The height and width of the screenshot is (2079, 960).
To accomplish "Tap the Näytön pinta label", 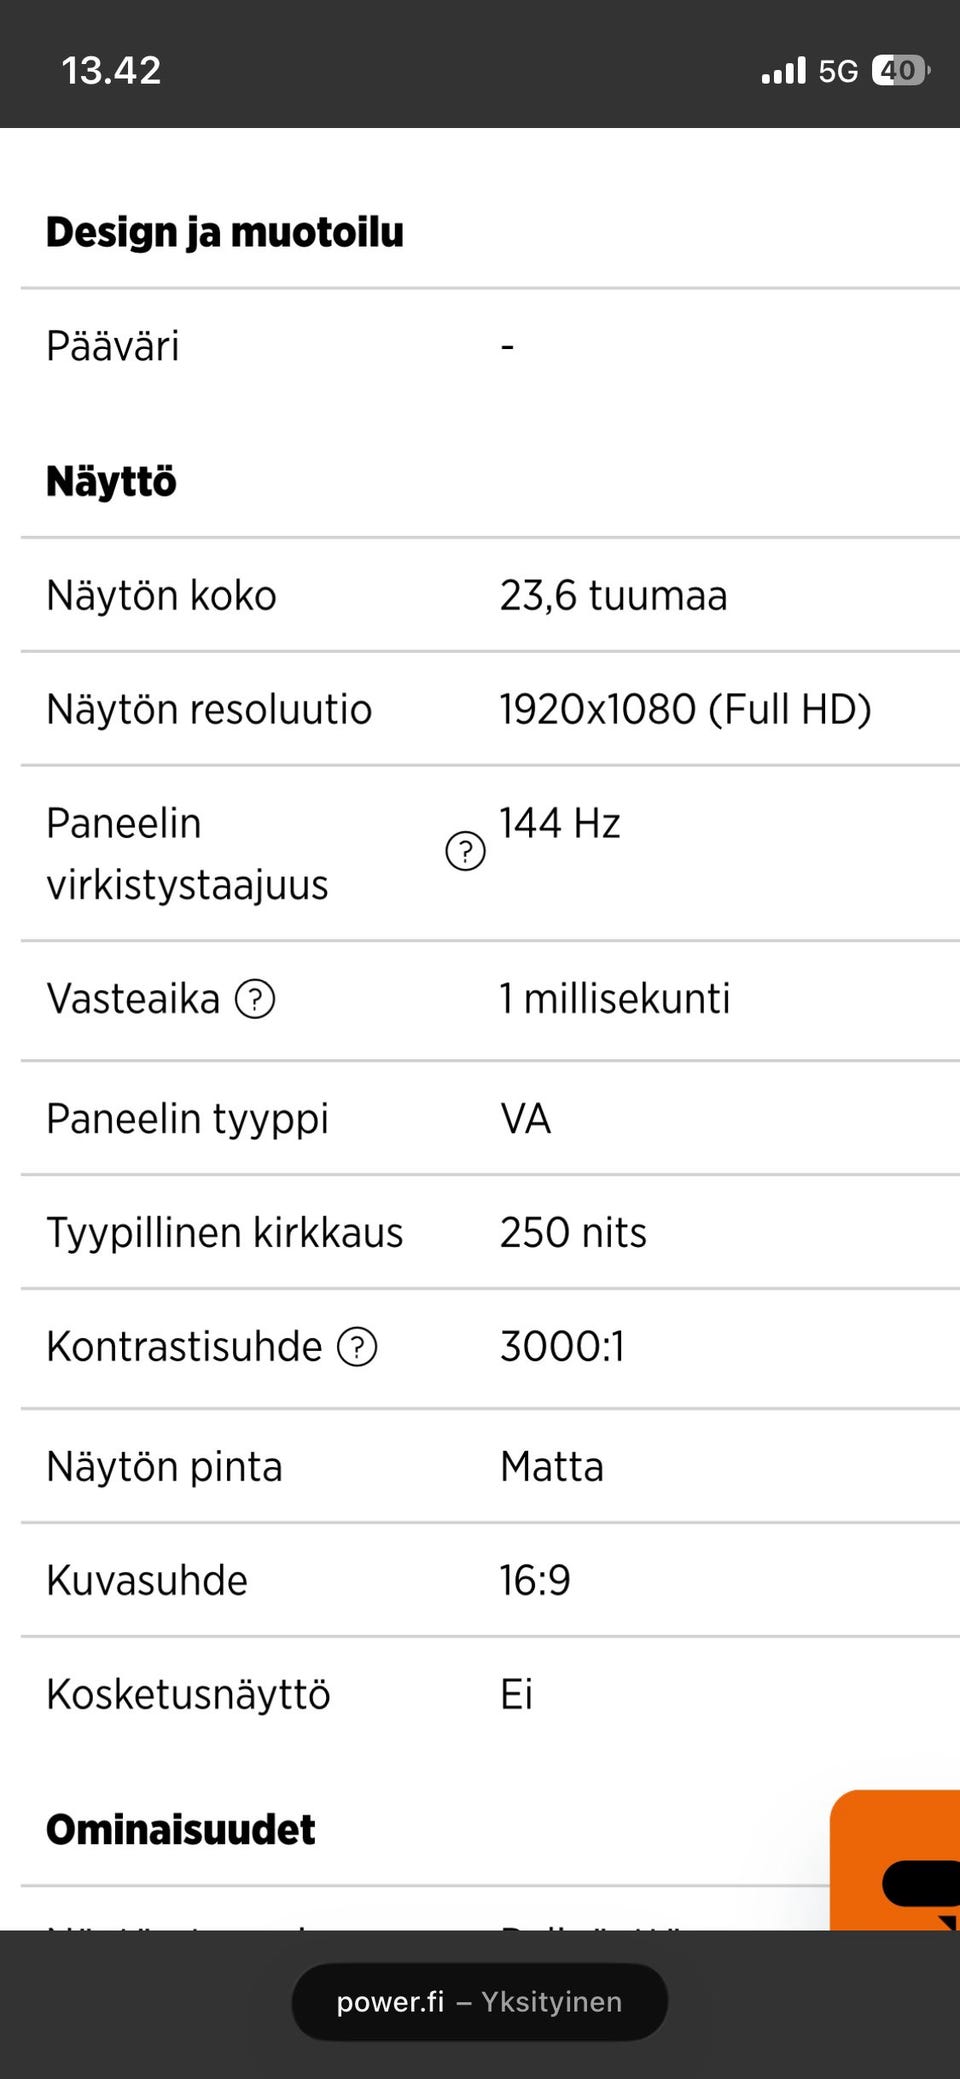I will (x=164, y=1467).
